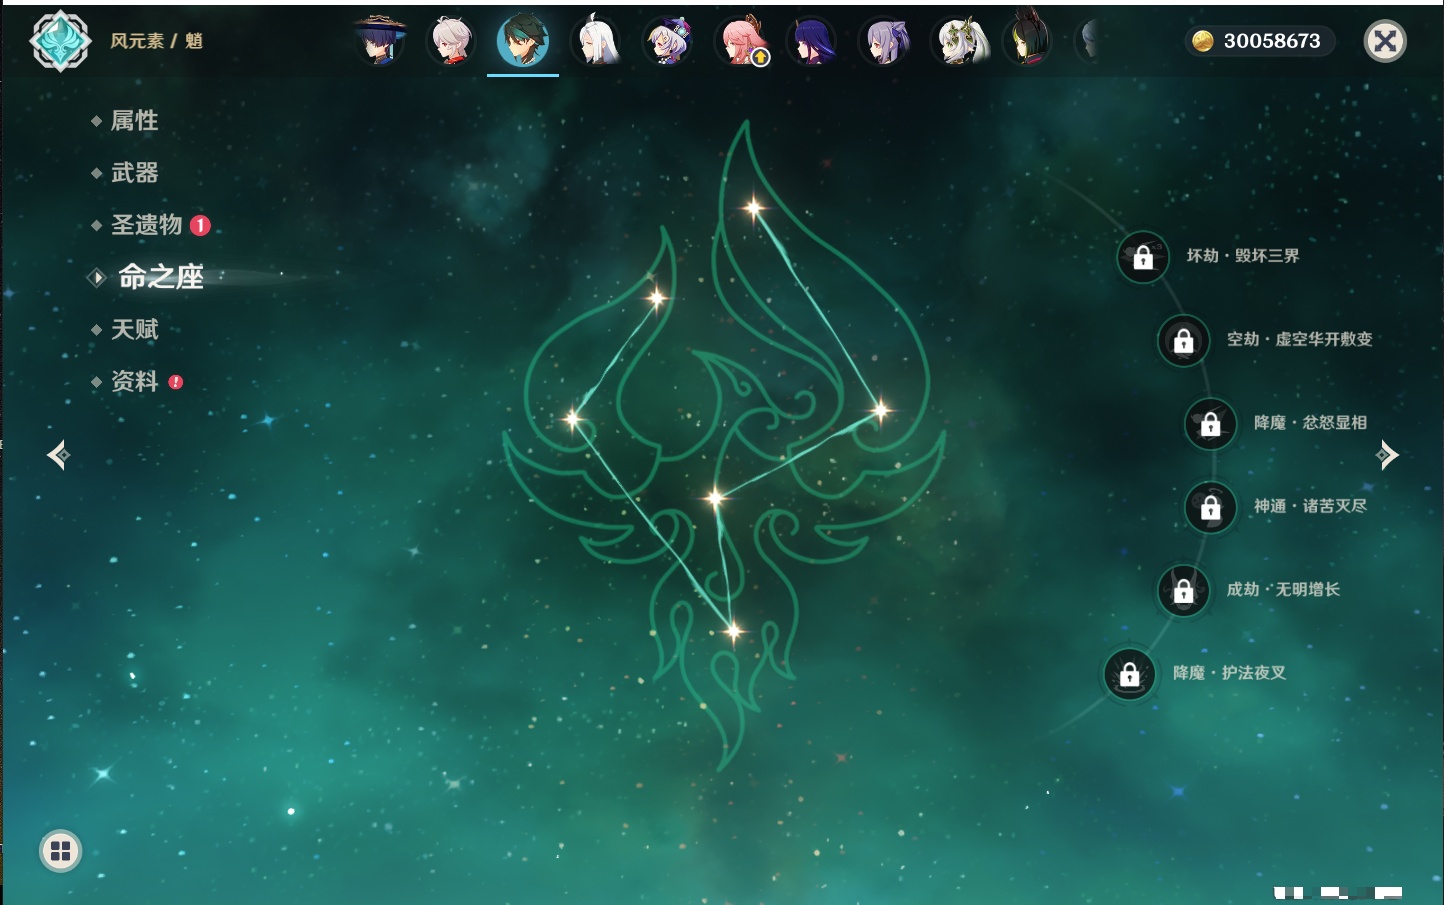Click the Mora amount 30058673
Image resolution: width=1444 pixels, height=905 pixels.
pos(1272,41)
